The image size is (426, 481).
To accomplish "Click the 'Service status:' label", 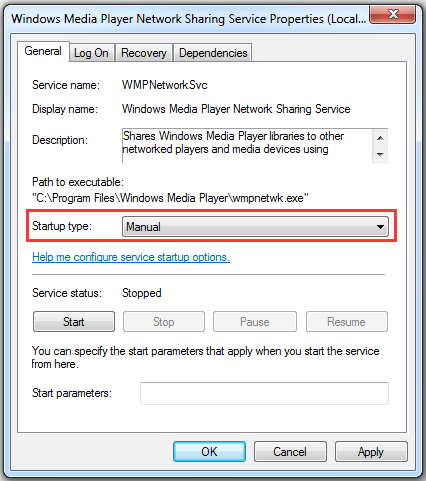I will (67, 293).
